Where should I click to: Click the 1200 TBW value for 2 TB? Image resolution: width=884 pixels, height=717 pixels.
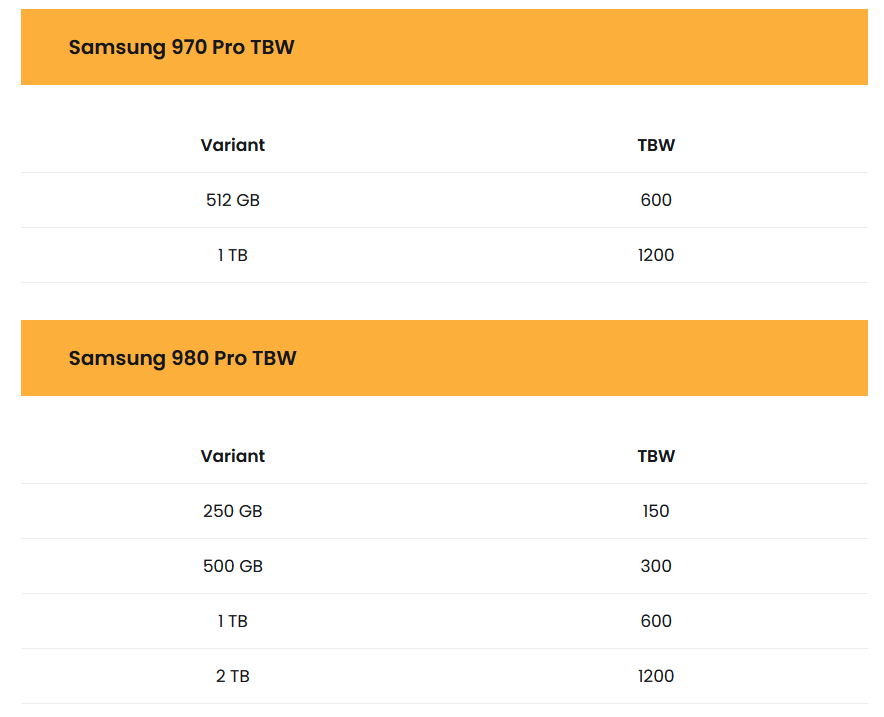coord(656,676)
